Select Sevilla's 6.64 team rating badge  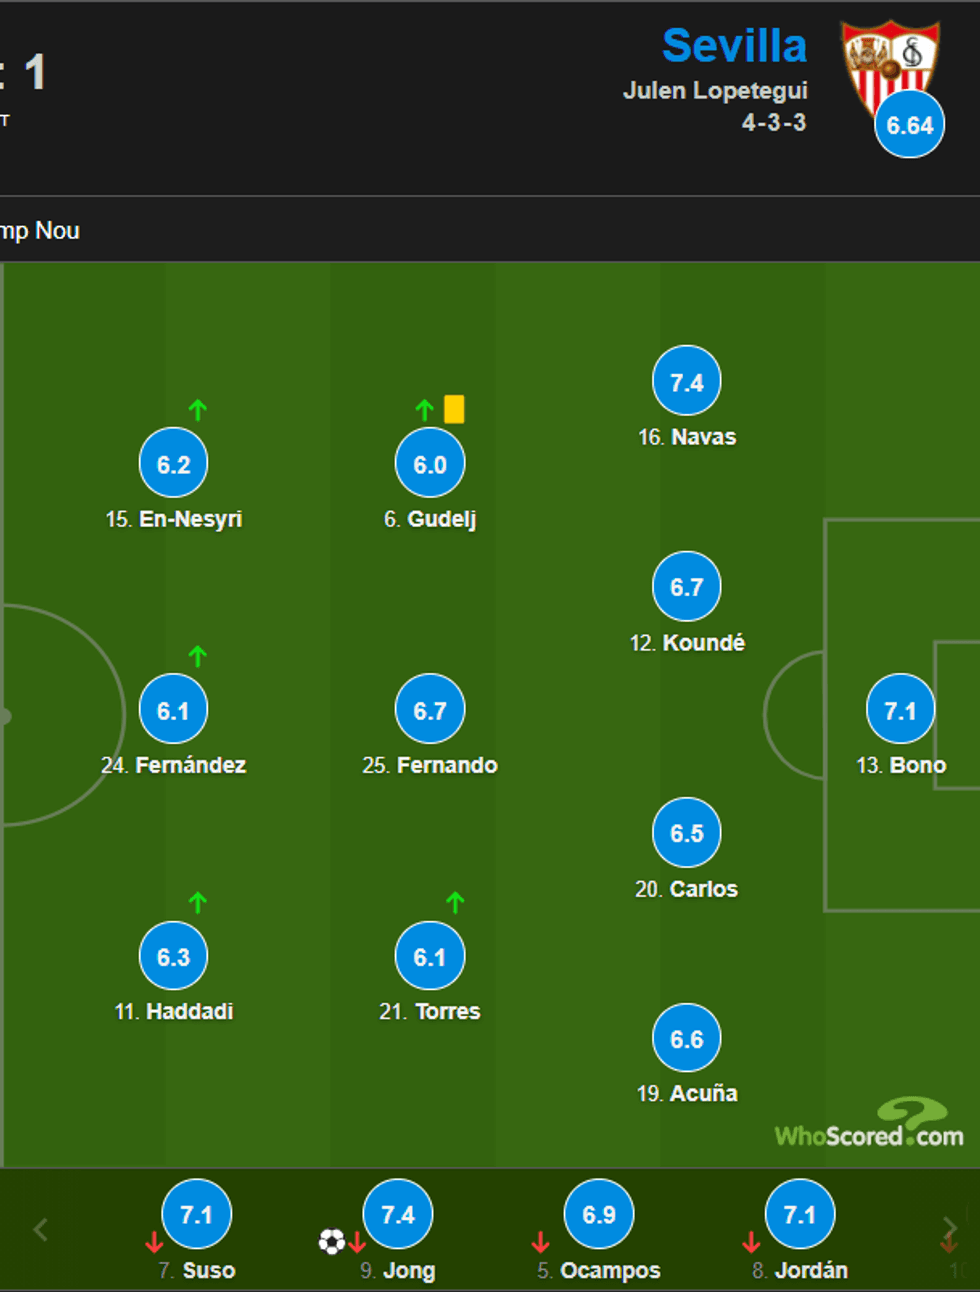909,125
